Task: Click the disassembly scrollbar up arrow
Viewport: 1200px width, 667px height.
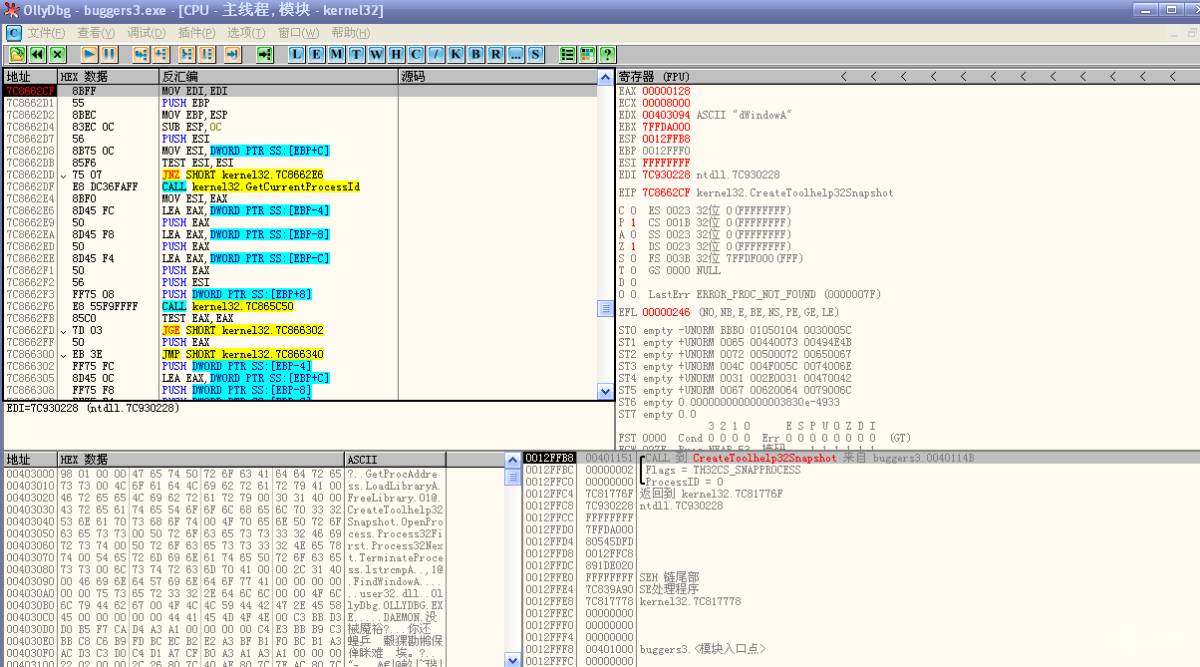Action: pyautogui.click(x=605, y=78)
